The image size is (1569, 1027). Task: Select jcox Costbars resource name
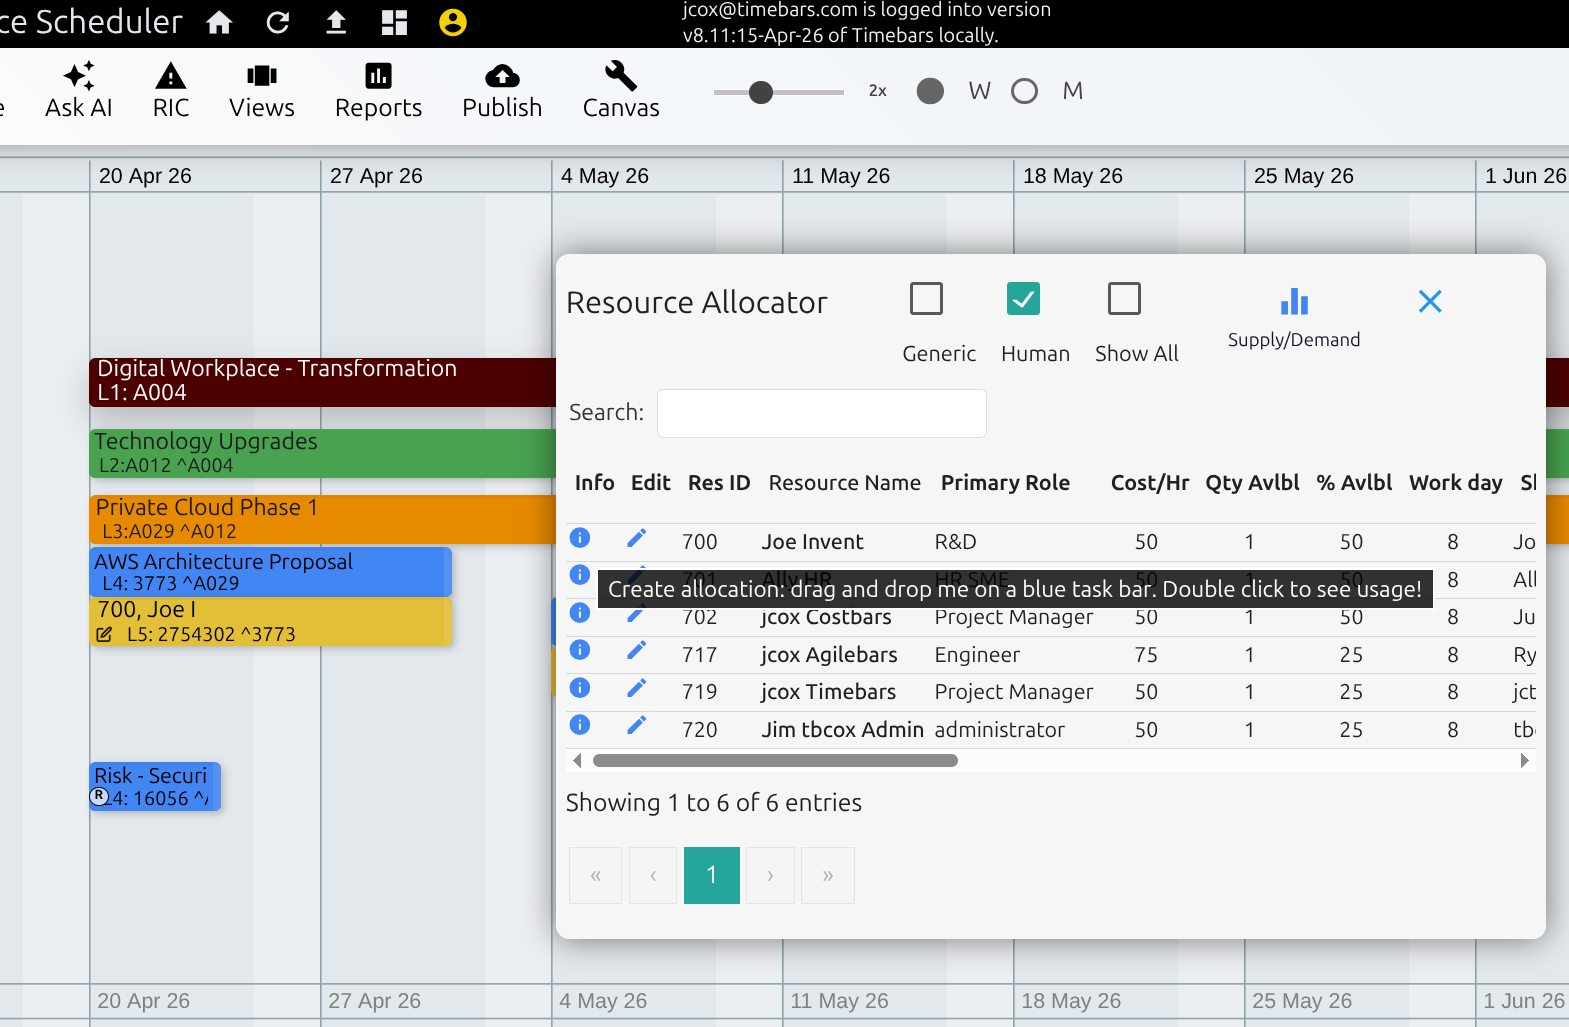pyautogui.click(x=826, y=617)
